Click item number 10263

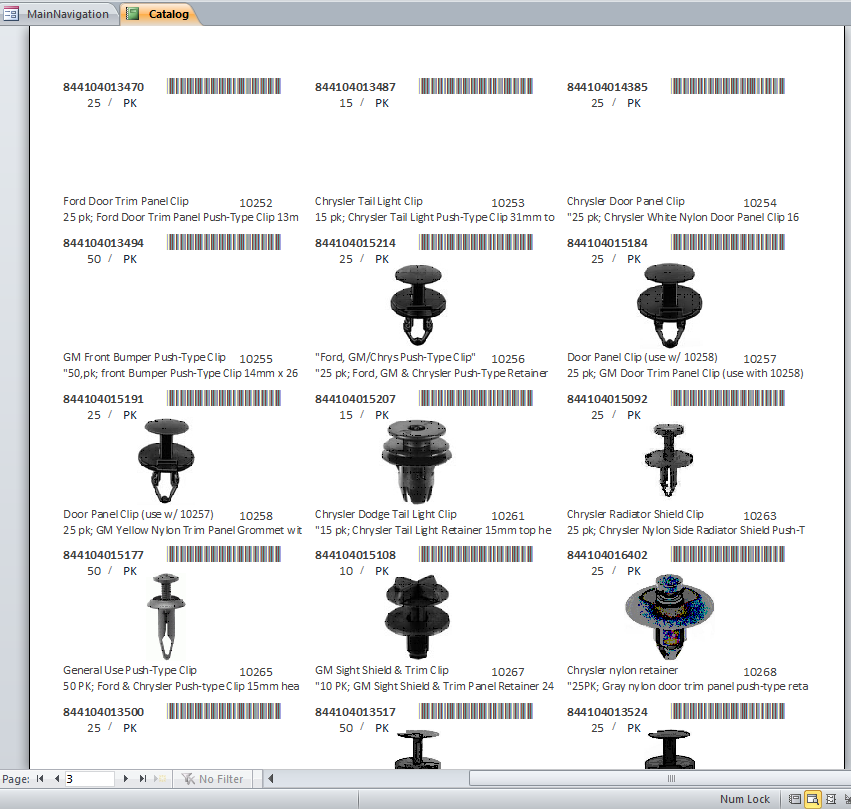(x=760, y=516)
